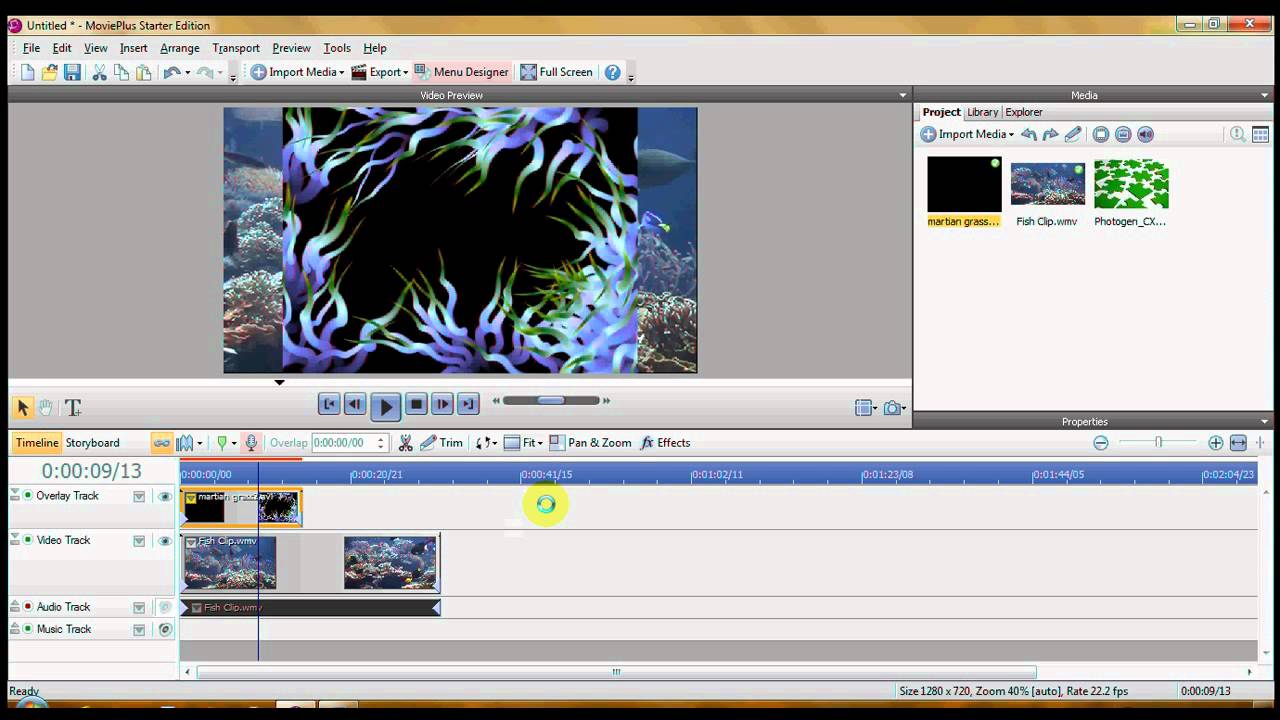Open a project with the folder icon
Screen dimensions: 1280x720
click(x=50, y=72)
